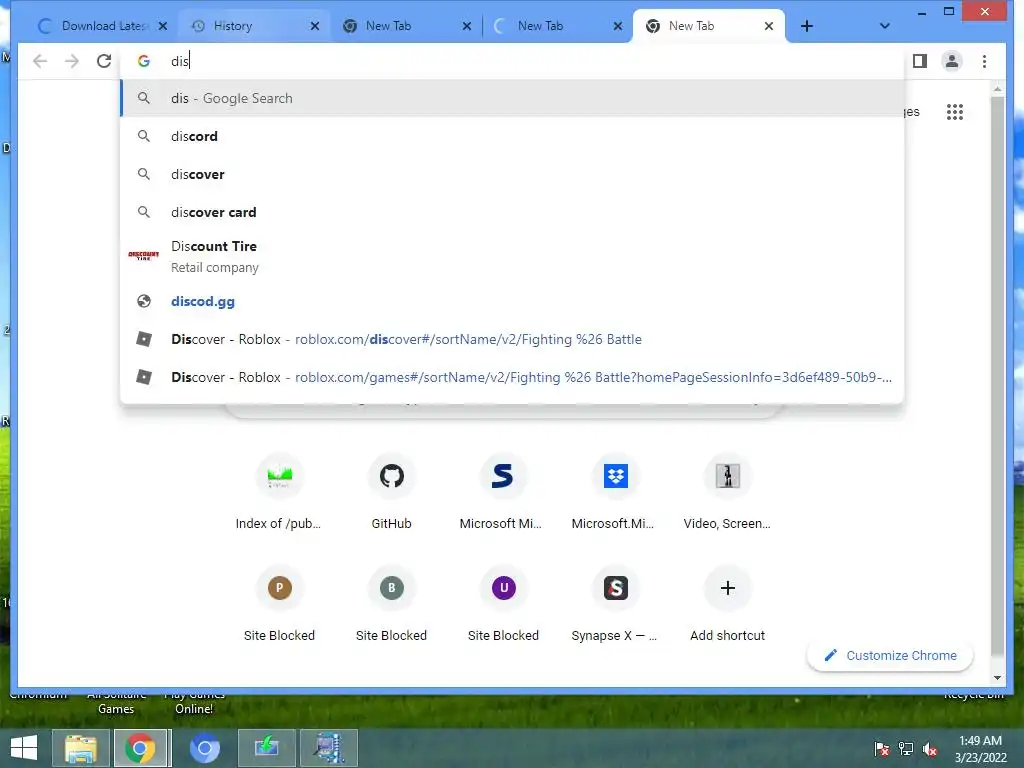Select the 'discover' suggestion
This screenshot has height=768, width=1024.
pos(513,174)
